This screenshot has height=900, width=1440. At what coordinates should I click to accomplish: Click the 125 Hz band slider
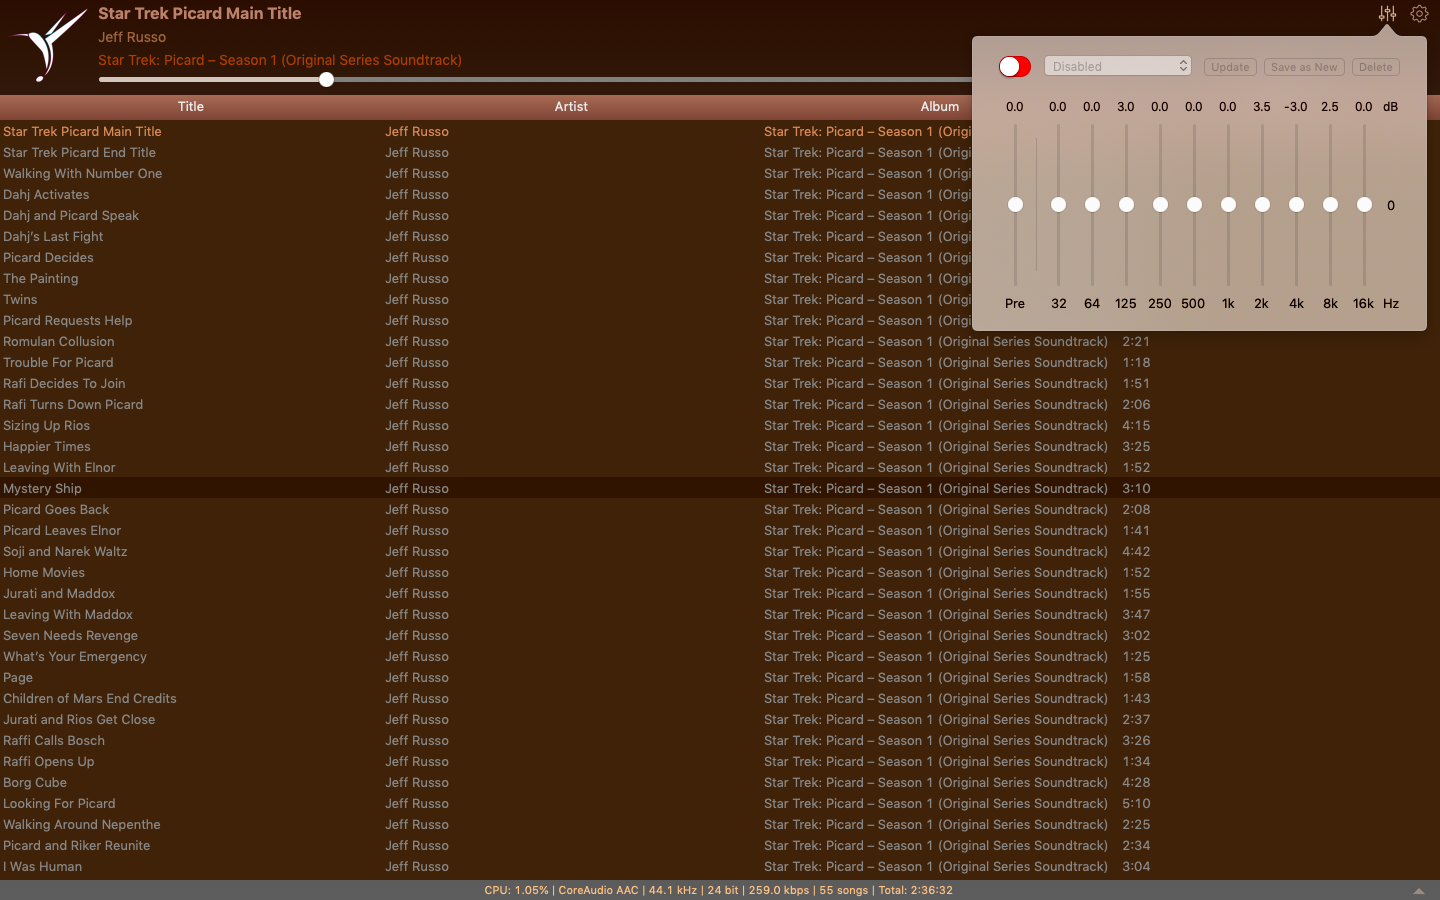point(1126,205)
